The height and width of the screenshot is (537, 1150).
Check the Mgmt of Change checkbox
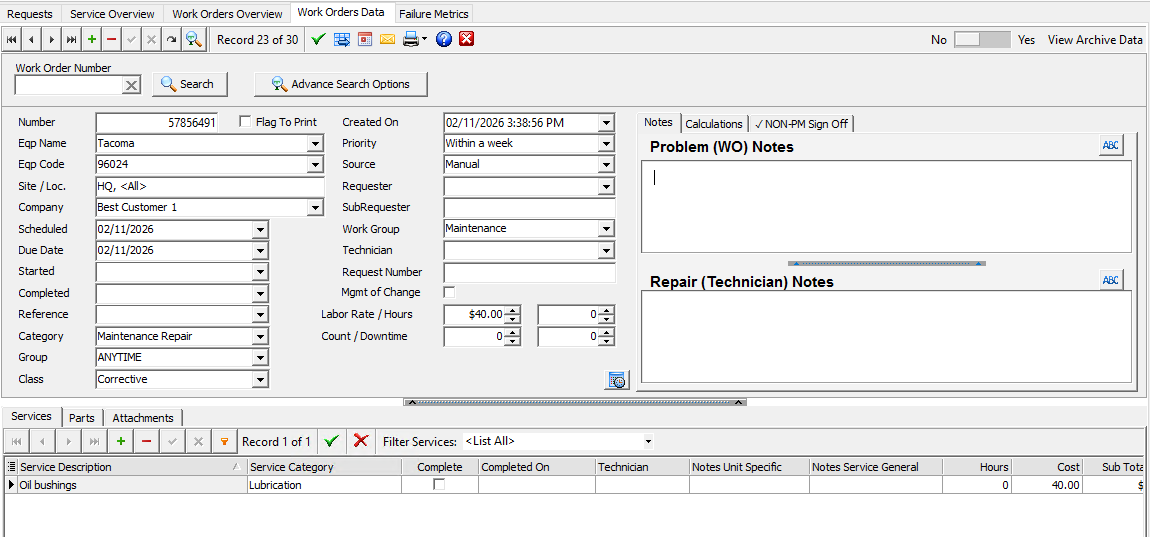(449, 292)
